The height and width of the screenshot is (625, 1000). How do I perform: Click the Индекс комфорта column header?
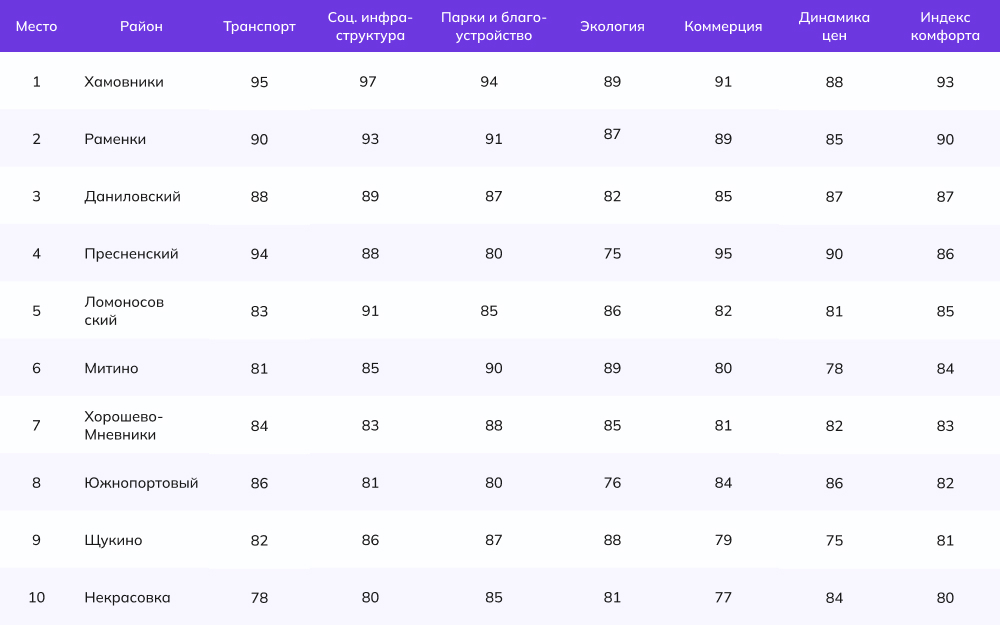click(945, 27)
